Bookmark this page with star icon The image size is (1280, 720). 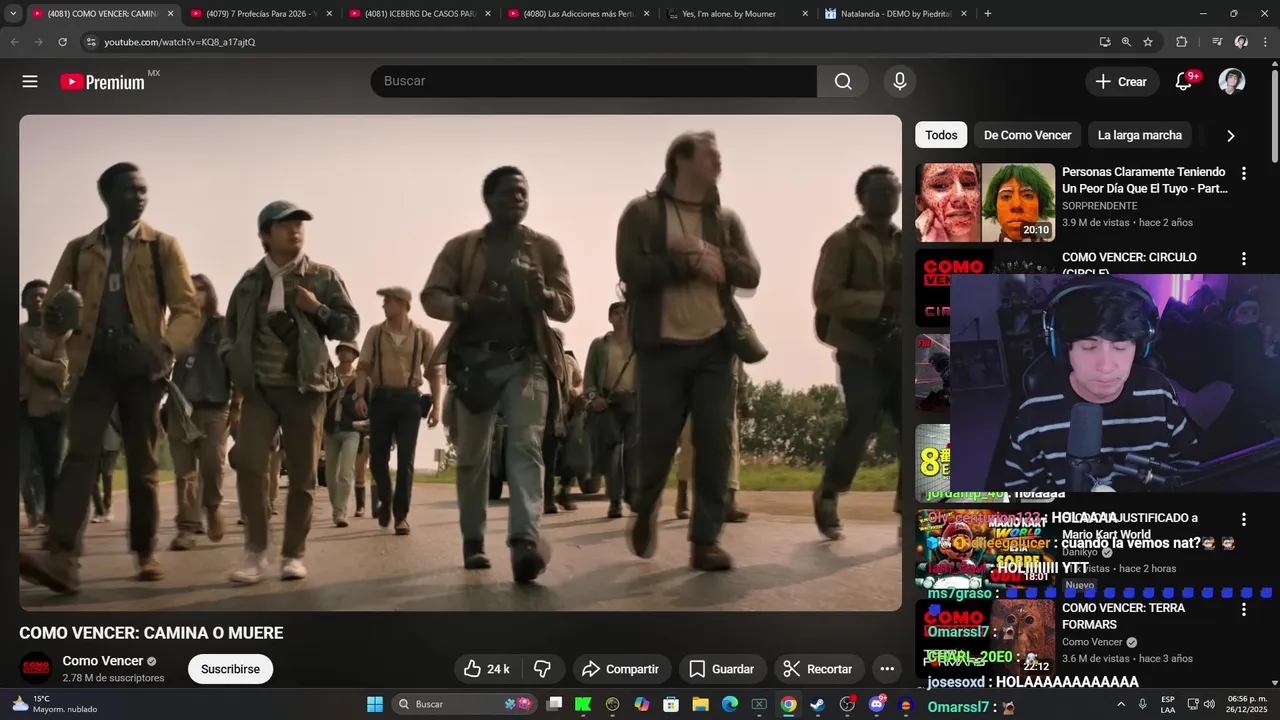click(x=1148, y=42)
